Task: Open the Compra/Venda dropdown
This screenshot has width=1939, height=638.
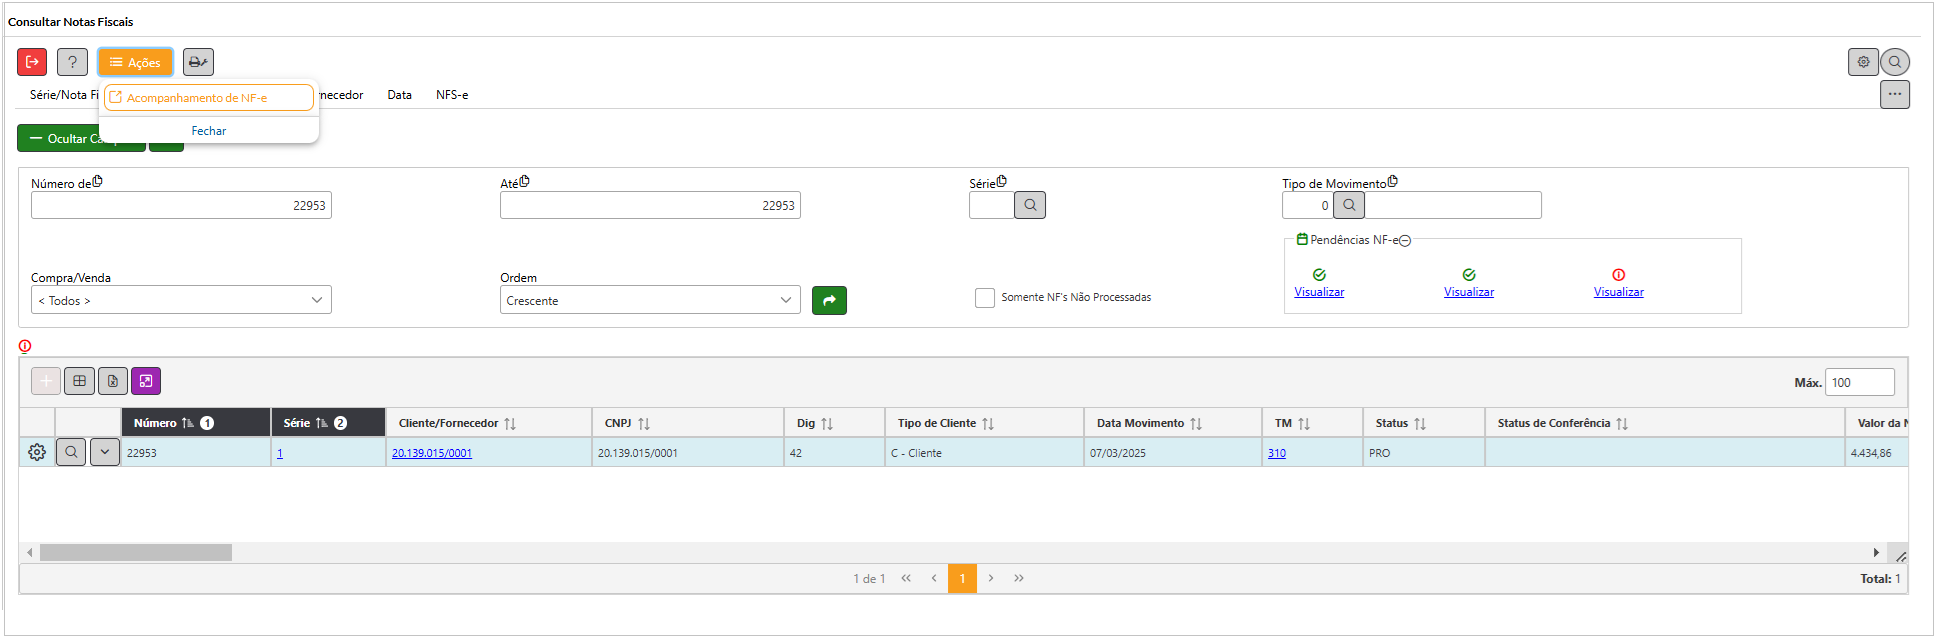Action: pos(181,300)
